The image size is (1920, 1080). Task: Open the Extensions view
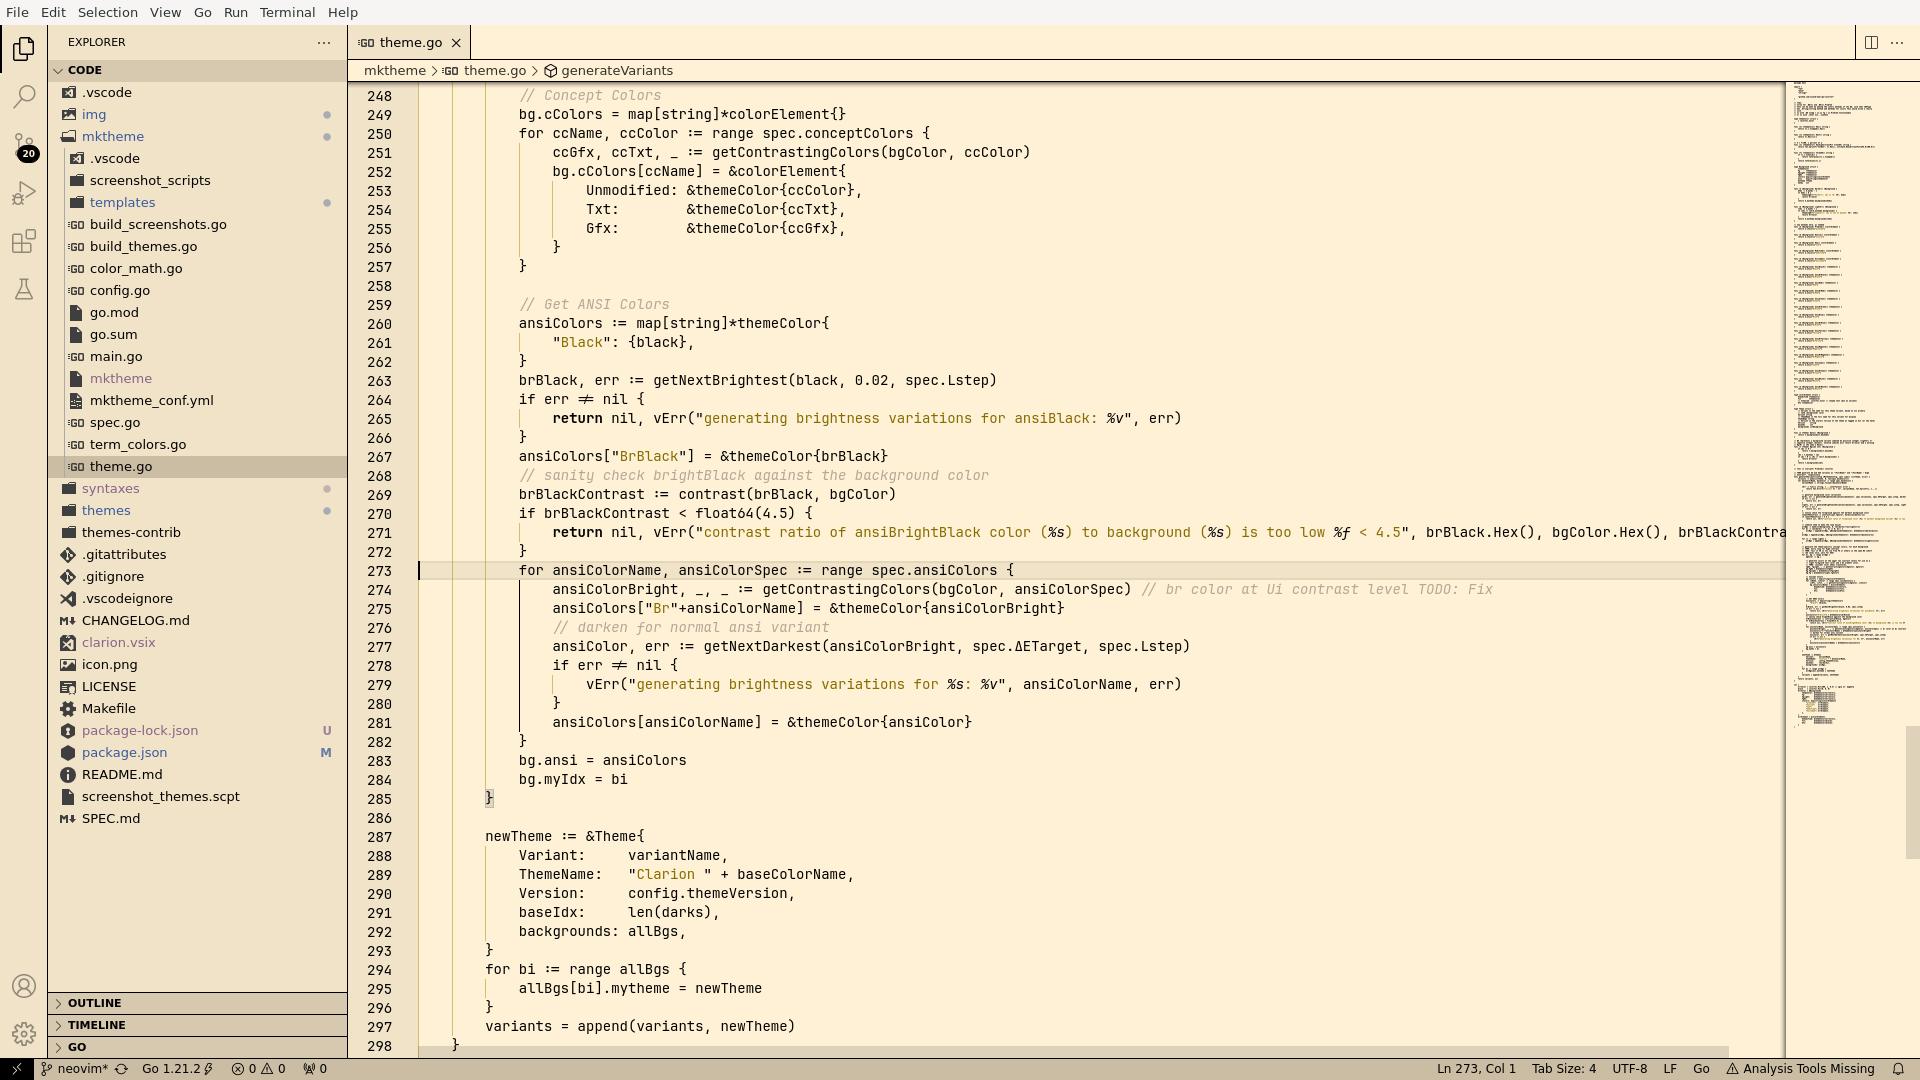coord(24,242)
